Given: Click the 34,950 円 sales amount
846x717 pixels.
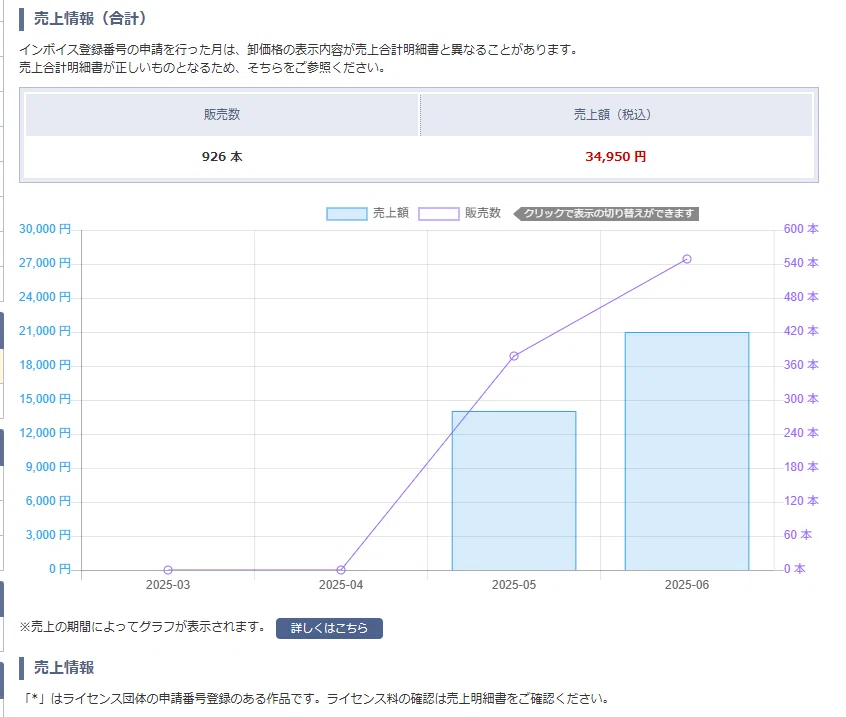Looking at the screenshot, I should coord(616,156).
